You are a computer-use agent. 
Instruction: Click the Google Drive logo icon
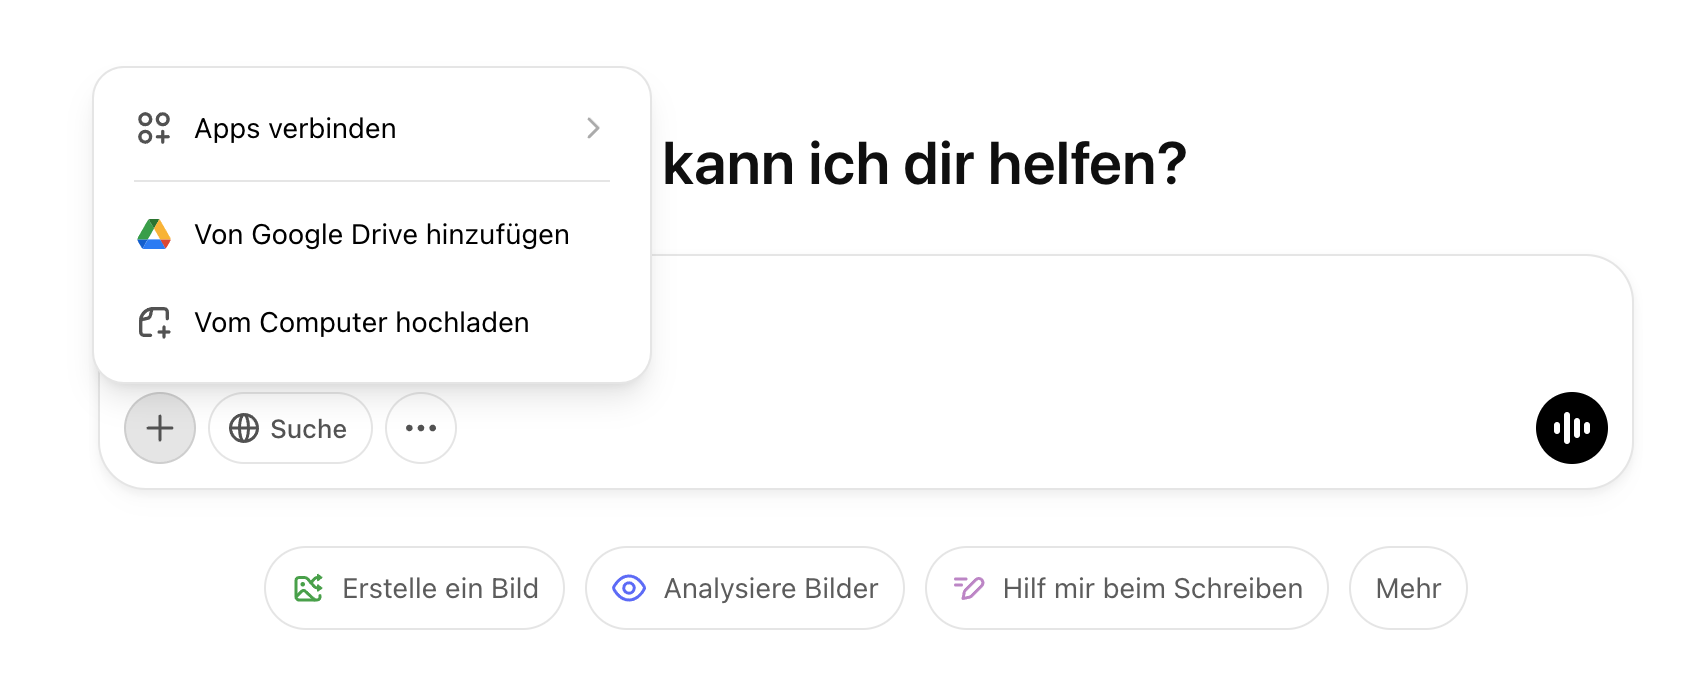coord(154,234)
